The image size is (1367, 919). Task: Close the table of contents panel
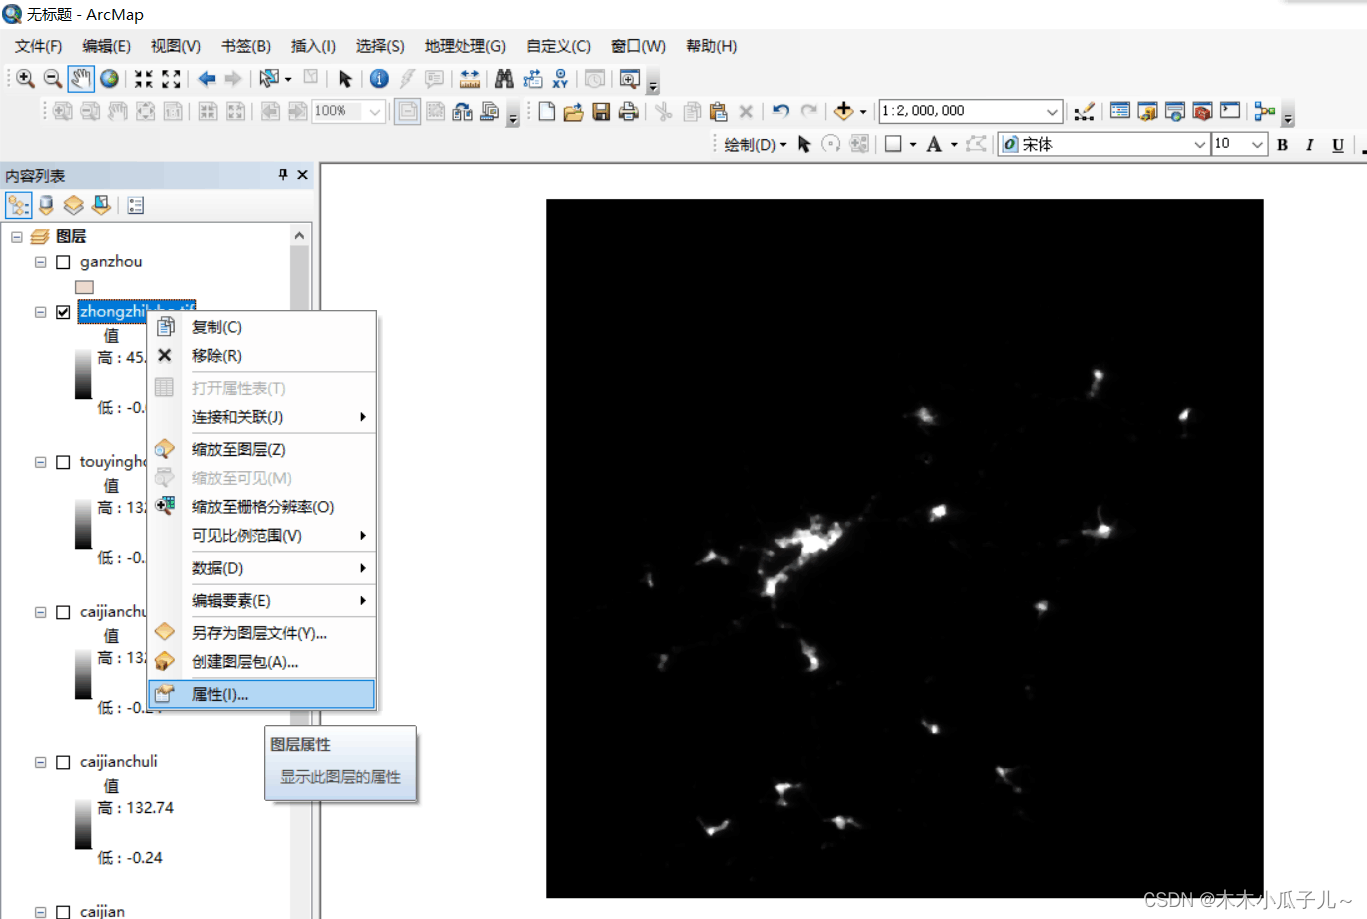pyautogui.click(x=302, y=175)
